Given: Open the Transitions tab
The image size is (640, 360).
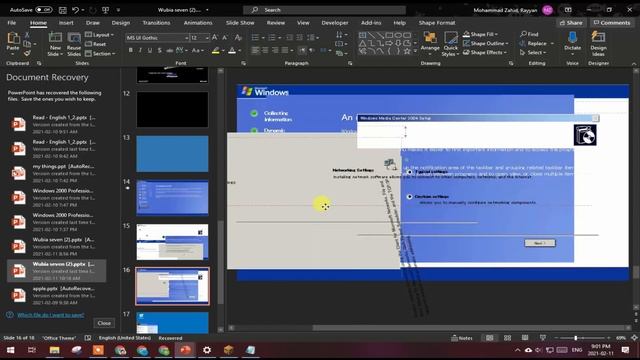Looking at the screenshot, I should click(156, 22).
